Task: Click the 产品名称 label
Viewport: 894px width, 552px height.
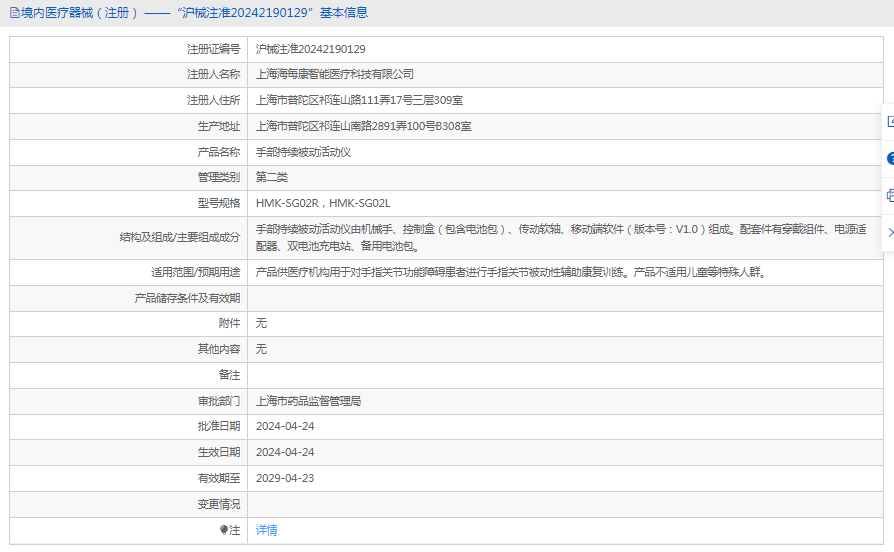Action: pyautogui.click(x=219, y=152)
